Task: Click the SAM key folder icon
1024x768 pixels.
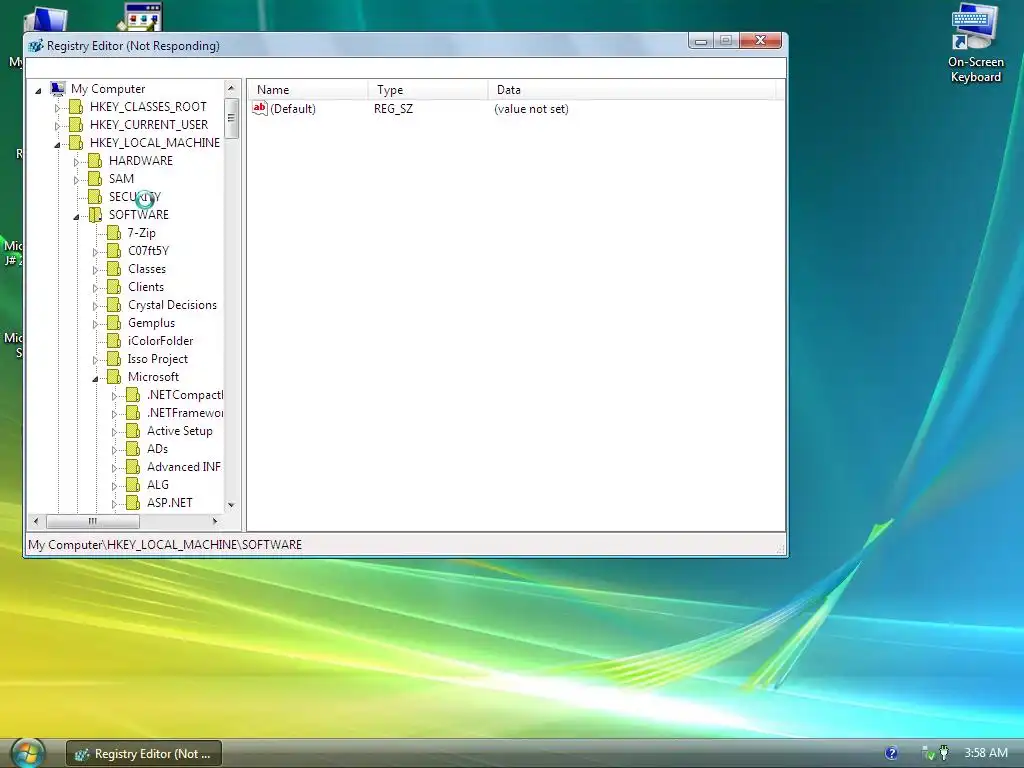Action: [95, 179]
